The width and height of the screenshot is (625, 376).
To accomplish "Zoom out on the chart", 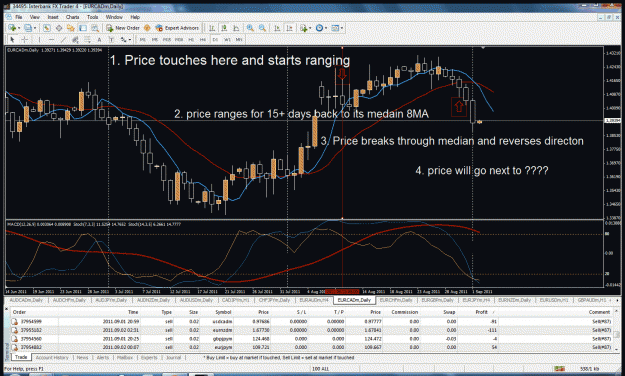I will click(262, 28).
